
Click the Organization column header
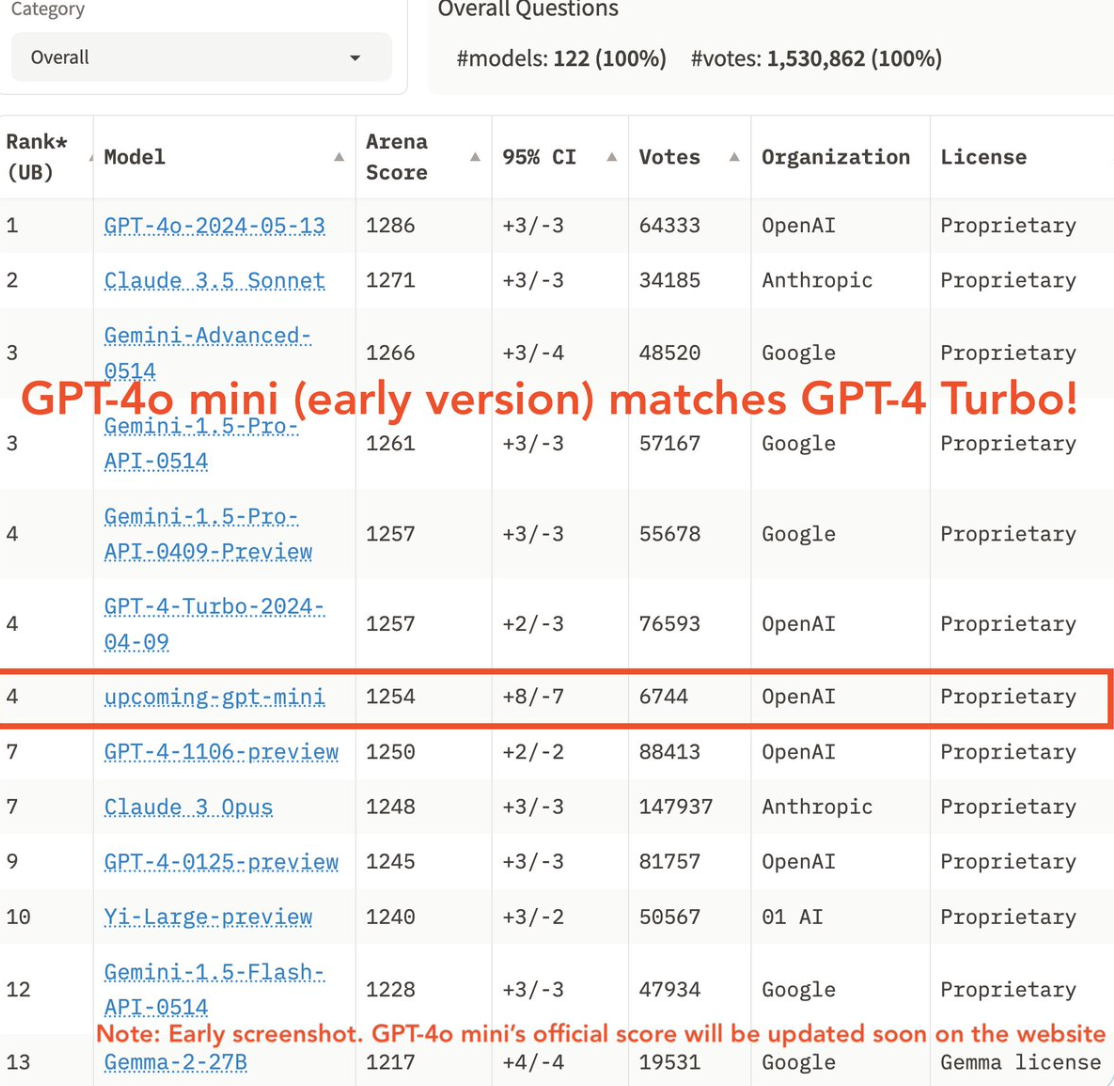tap(836, 157)
